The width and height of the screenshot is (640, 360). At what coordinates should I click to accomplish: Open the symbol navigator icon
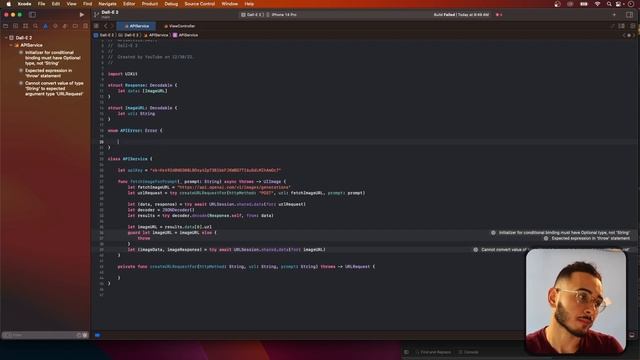[x=25, y=26]
